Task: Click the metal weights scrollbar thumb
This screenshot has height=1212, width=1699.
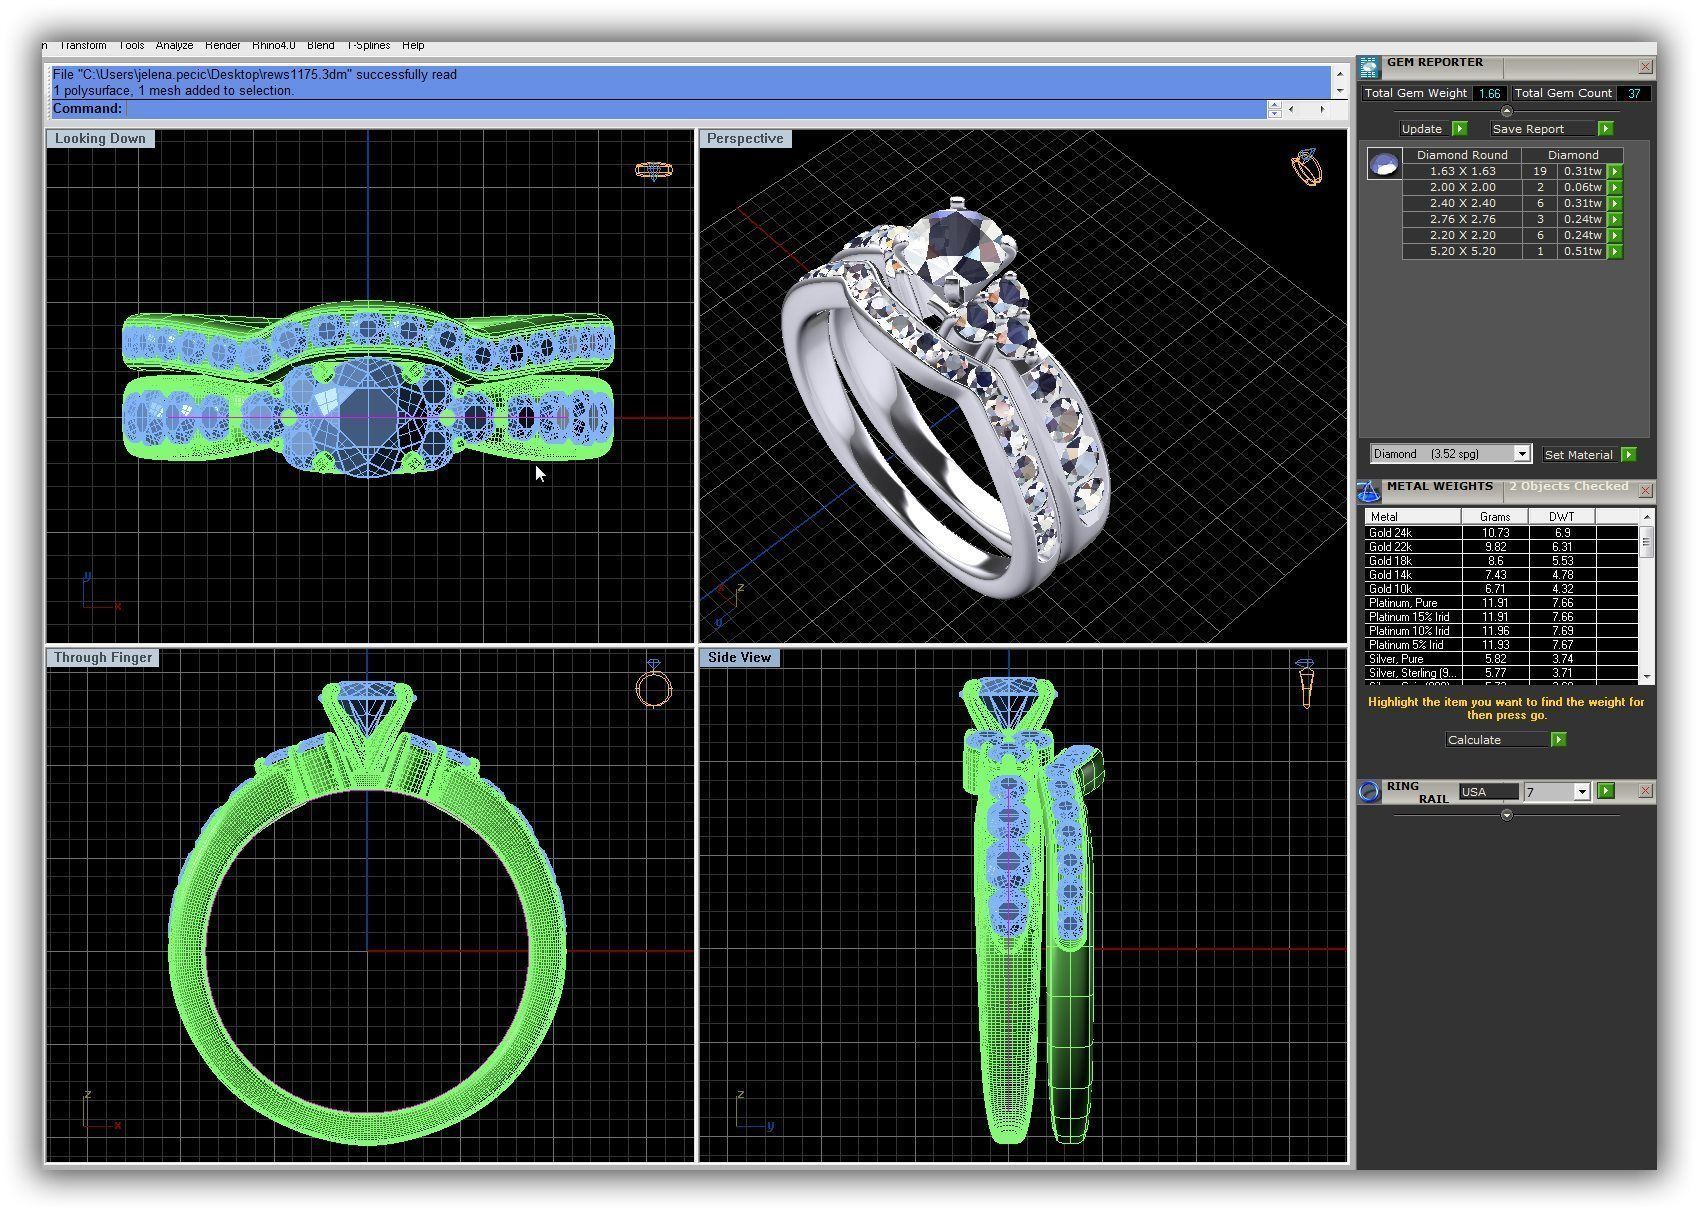Action: click(x=1646, y=541)
